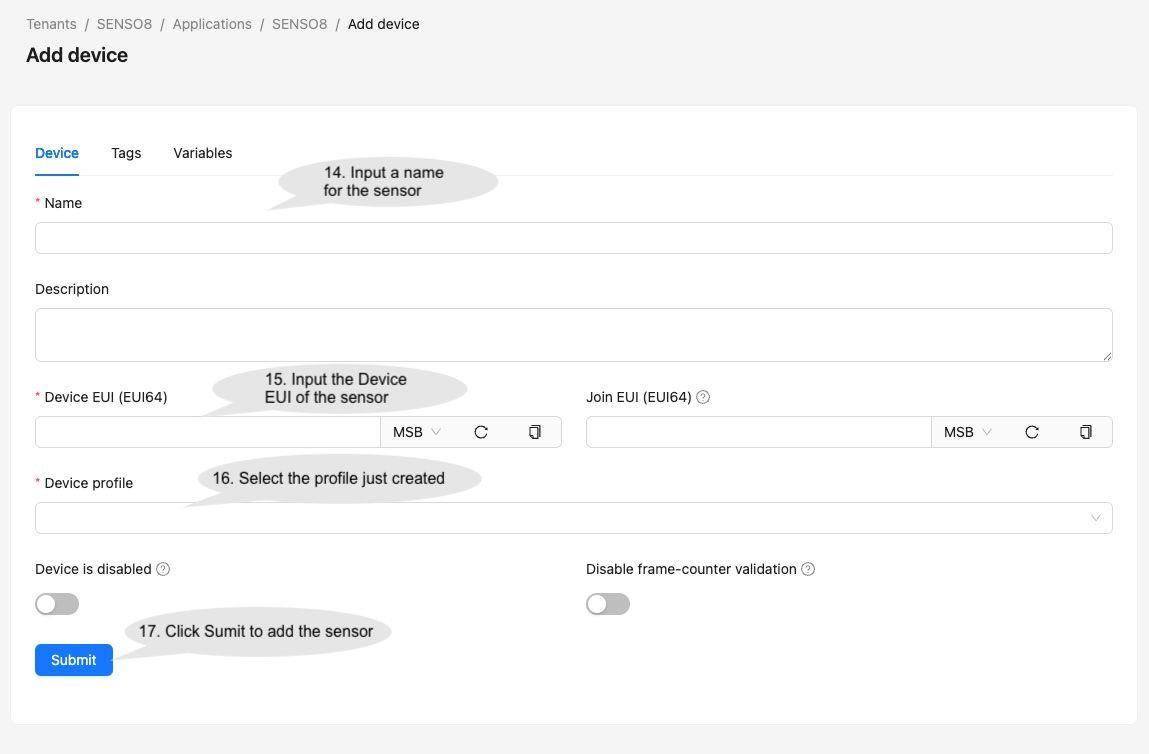Show help for Join EUI field
1149x754 pixels.
point(703,397)
